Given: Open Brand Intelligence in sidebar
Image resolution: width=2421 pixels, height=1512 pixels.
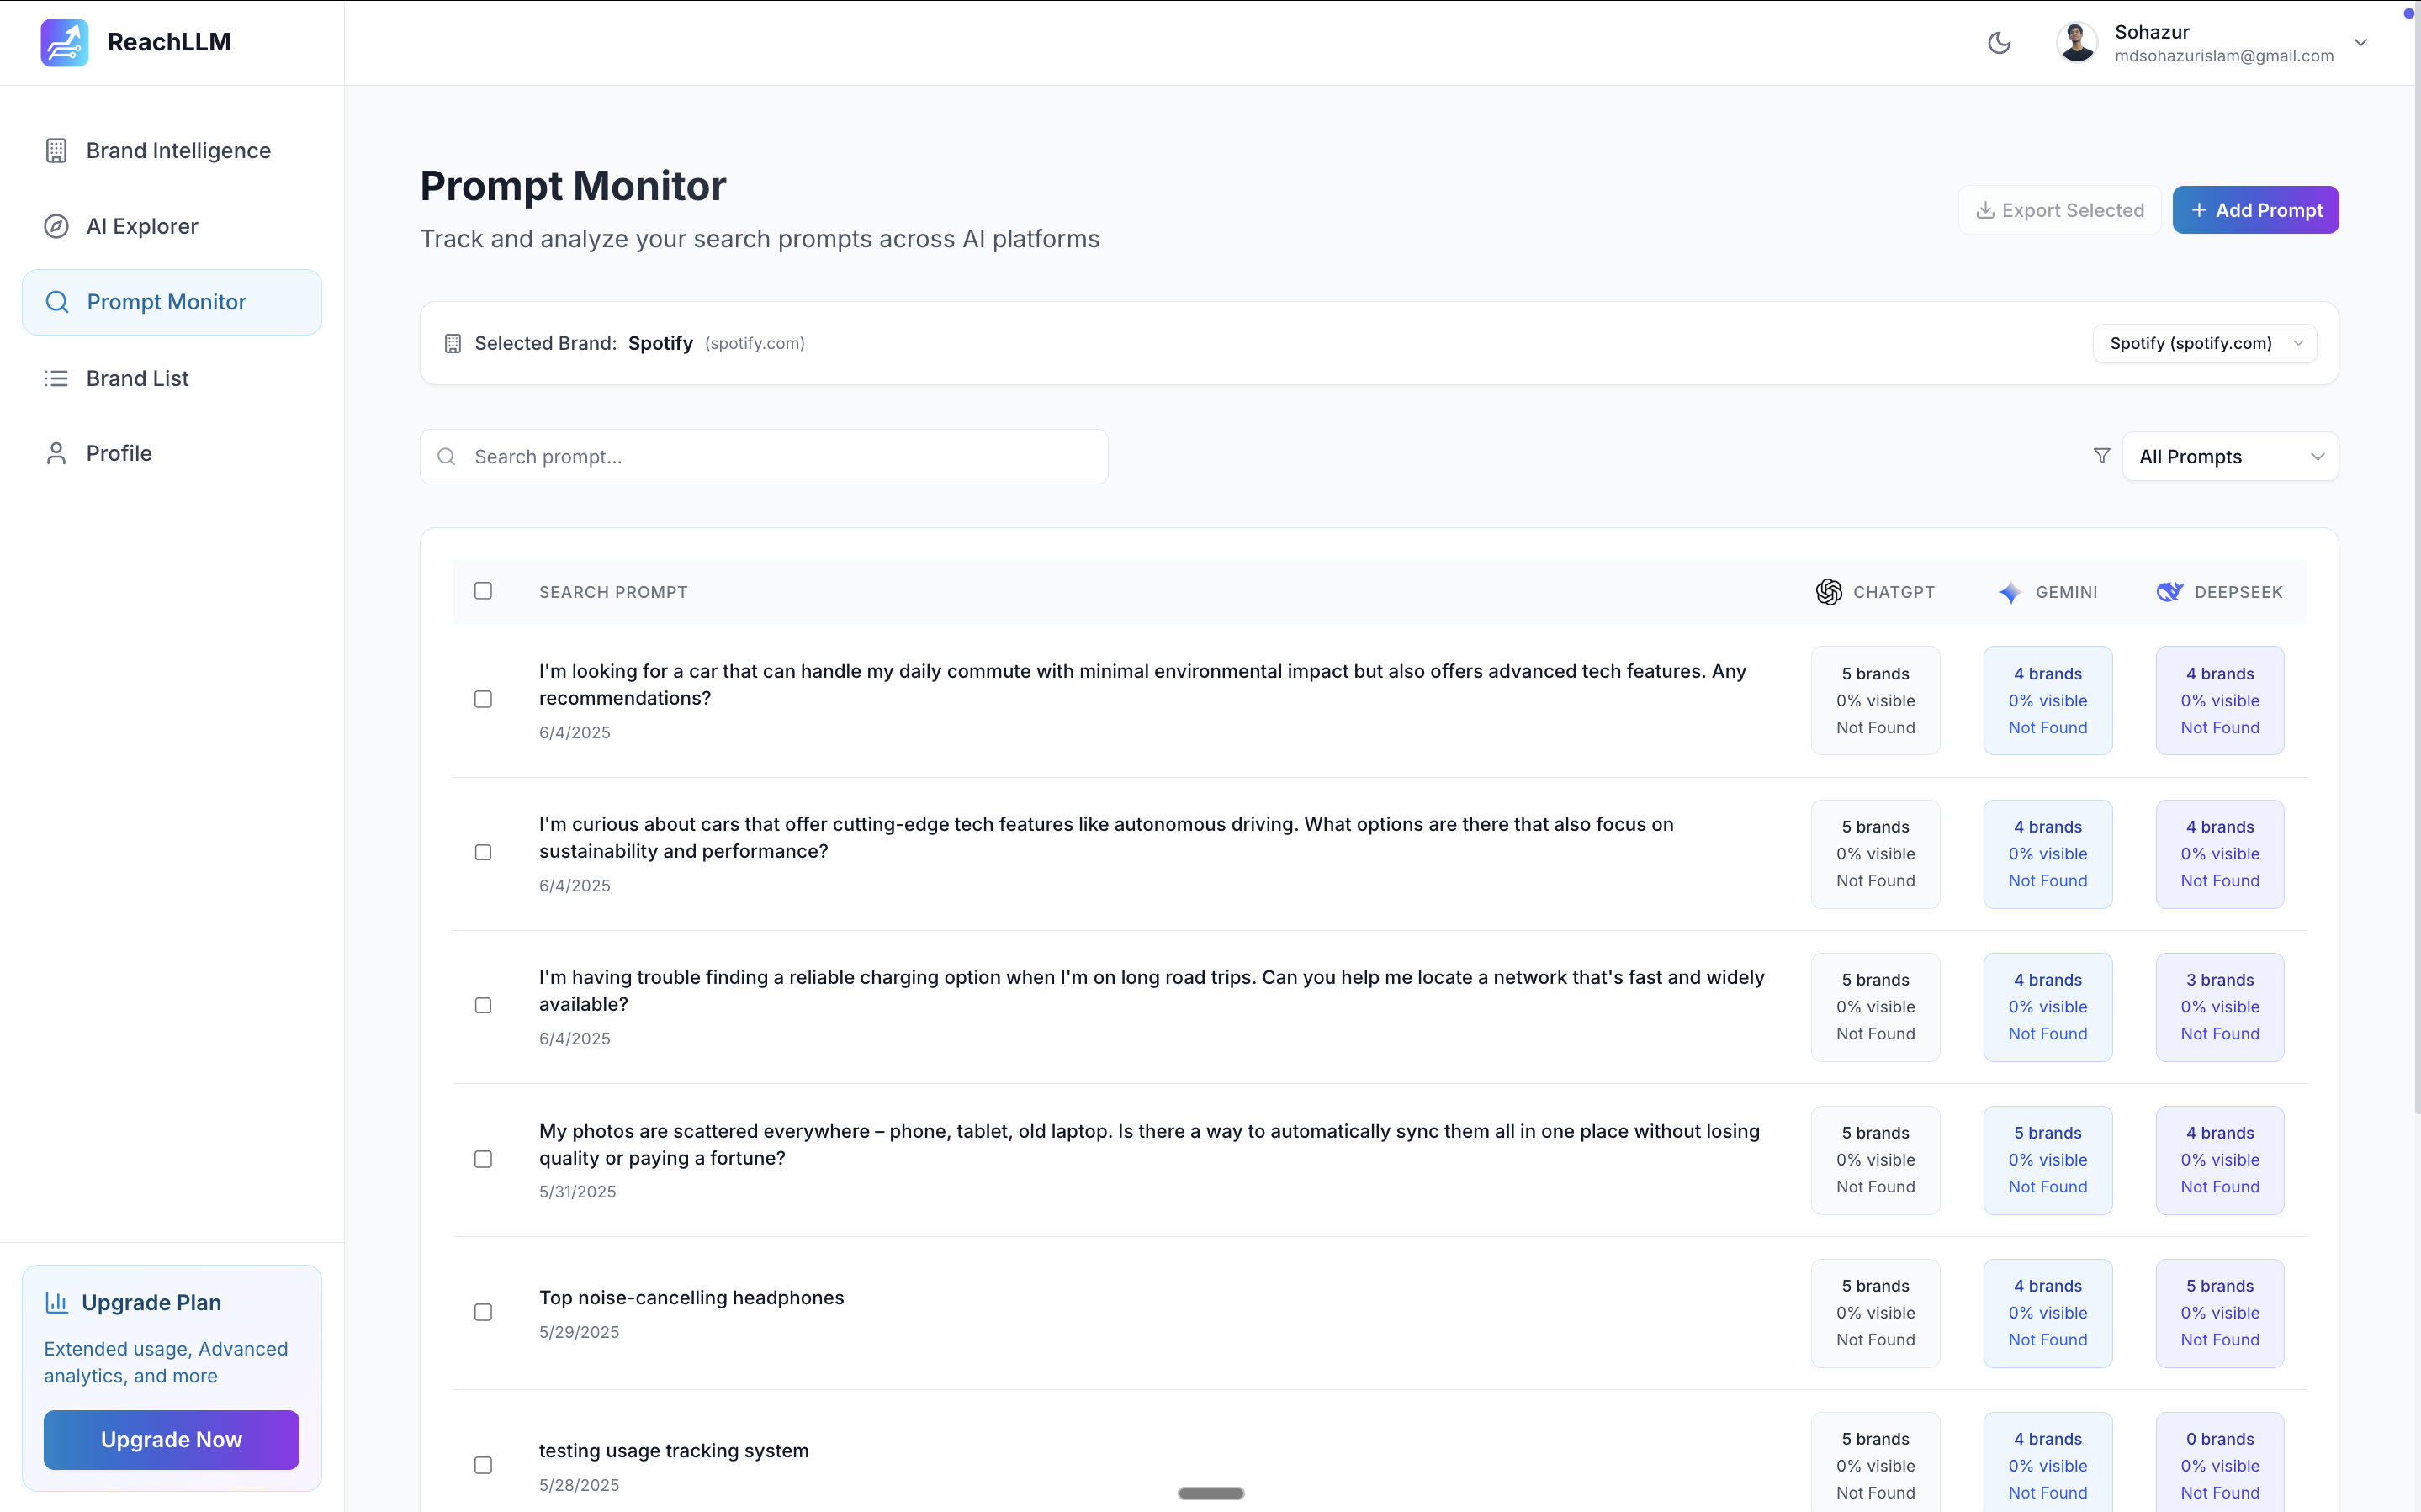Looking at the screenshot, I should (x=172, y=151).
